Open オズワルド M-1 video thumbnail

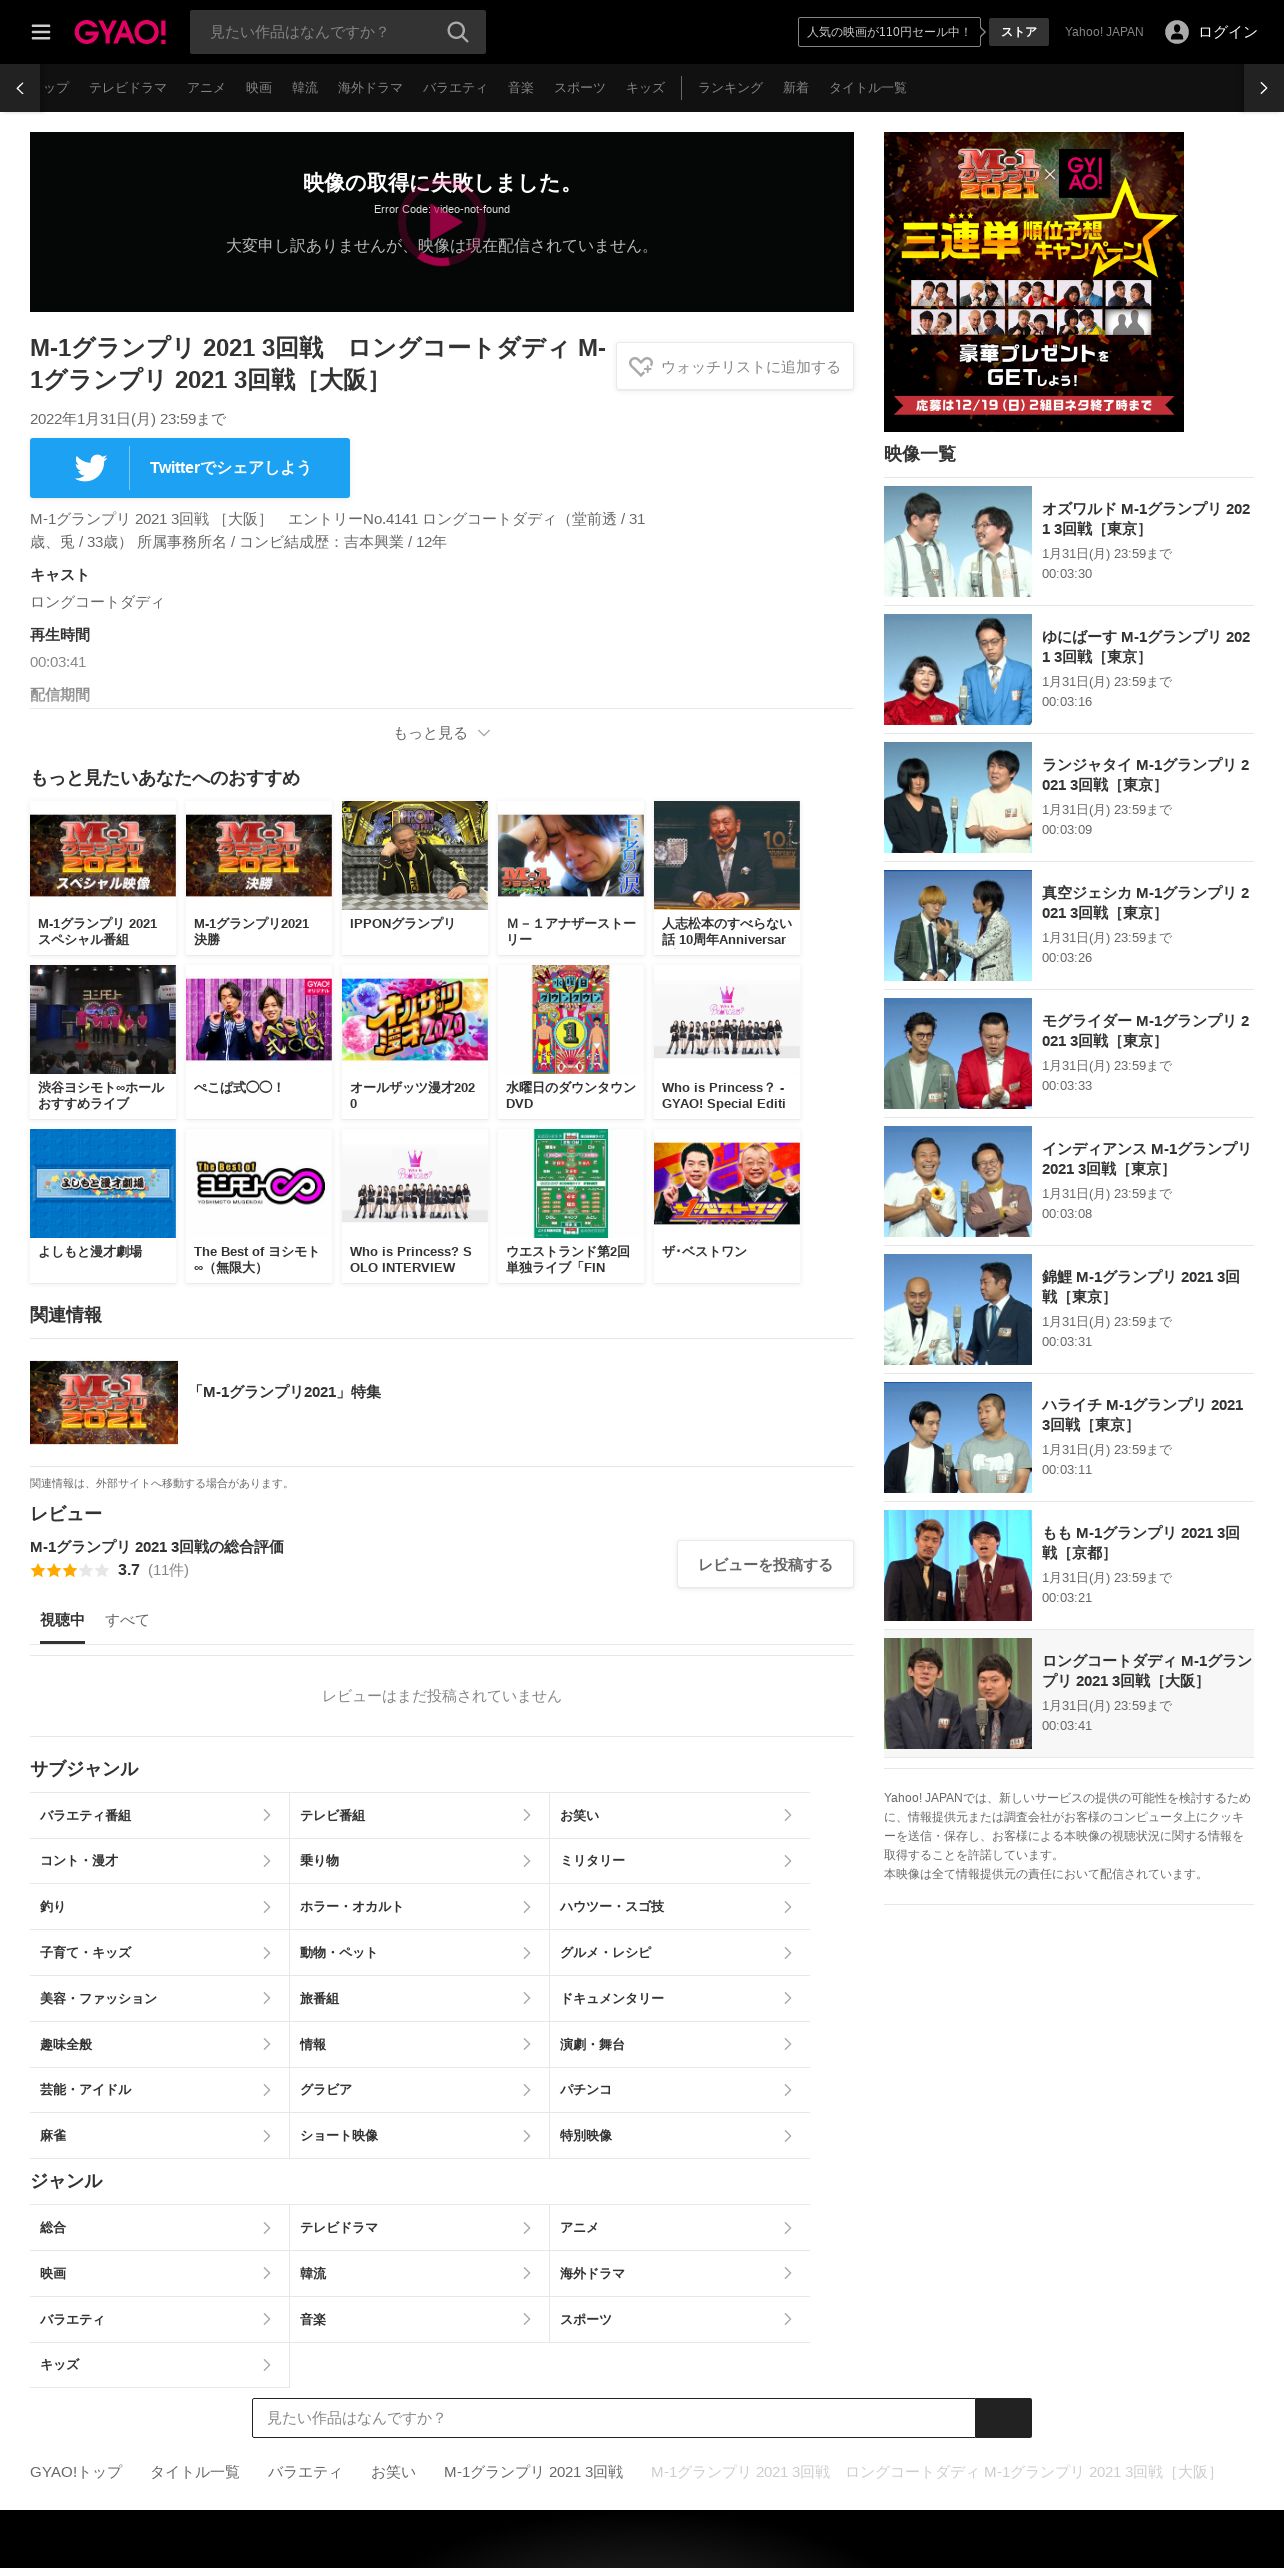(x=958, y=542)
